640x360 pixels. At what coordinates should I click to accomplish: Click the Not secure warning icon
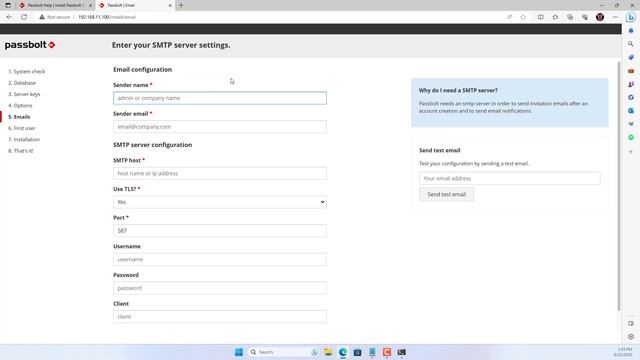tap(42, 17)
